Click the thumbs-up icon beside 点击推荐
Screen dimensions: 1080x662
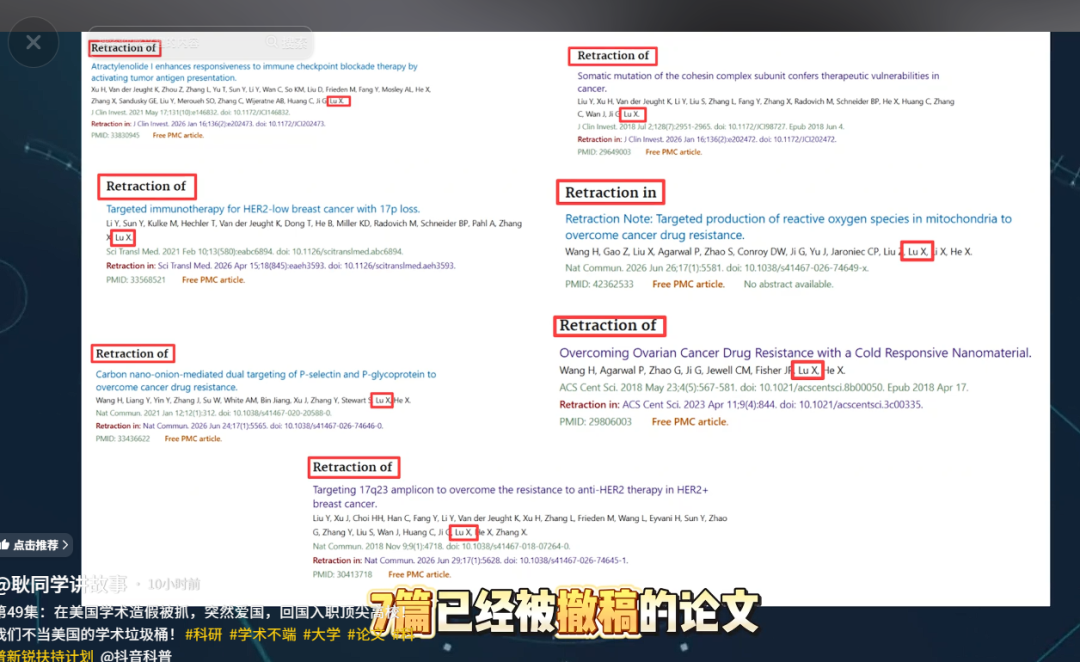tap(5, 545)
